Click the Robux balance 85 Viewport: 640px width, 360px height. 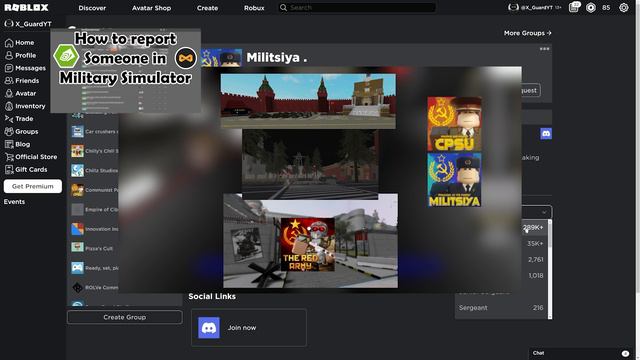pyautogui.click(x=606, y=7)
